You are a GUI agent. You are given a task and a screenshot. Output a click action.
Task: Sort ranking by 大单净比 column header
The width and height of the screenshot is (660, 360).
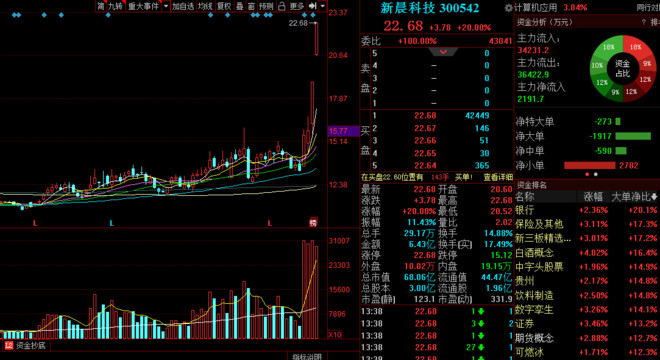coord(634,197)
